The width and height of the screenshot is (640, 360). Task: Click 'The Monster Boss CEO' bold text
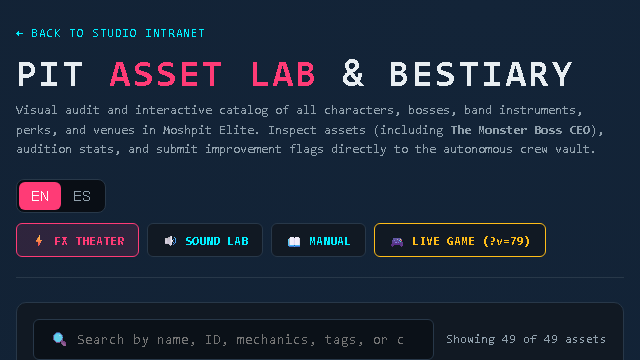click(x=520, y=130)
